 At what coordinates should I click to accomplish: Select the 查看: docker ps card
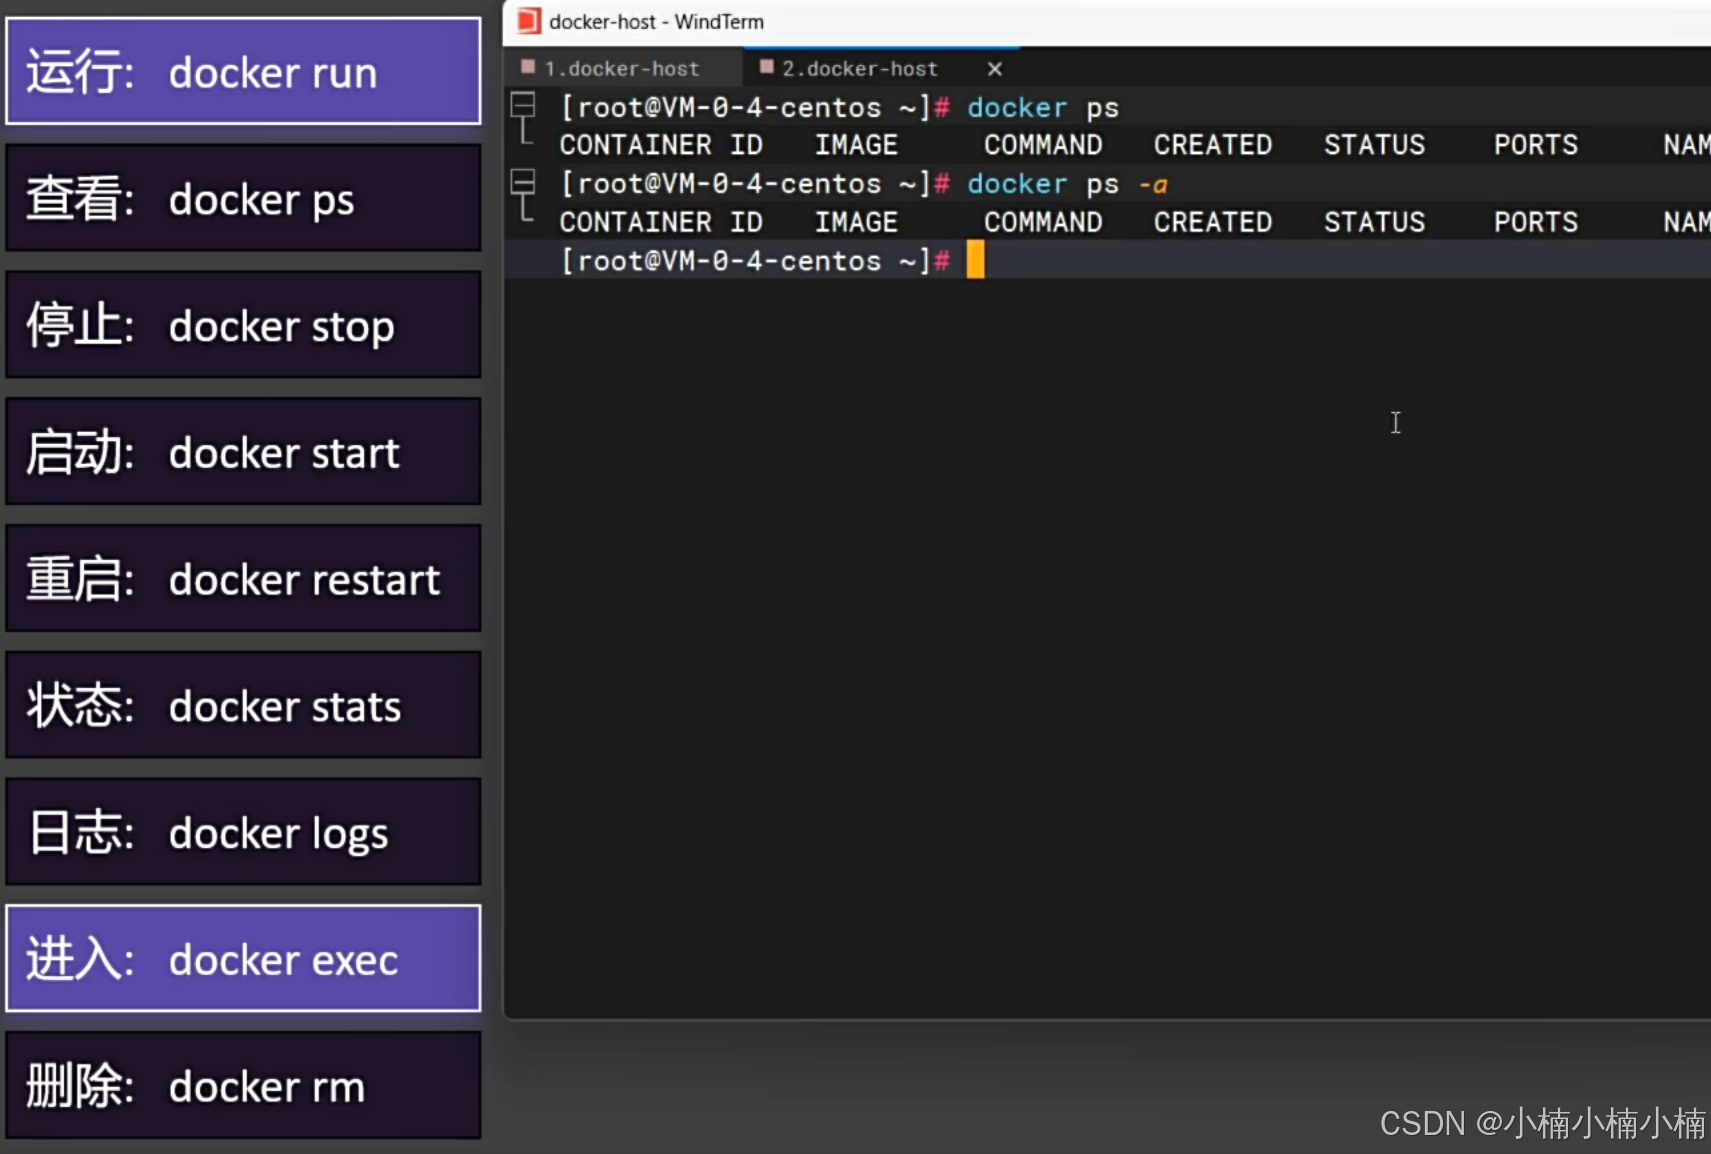[243, 198]
